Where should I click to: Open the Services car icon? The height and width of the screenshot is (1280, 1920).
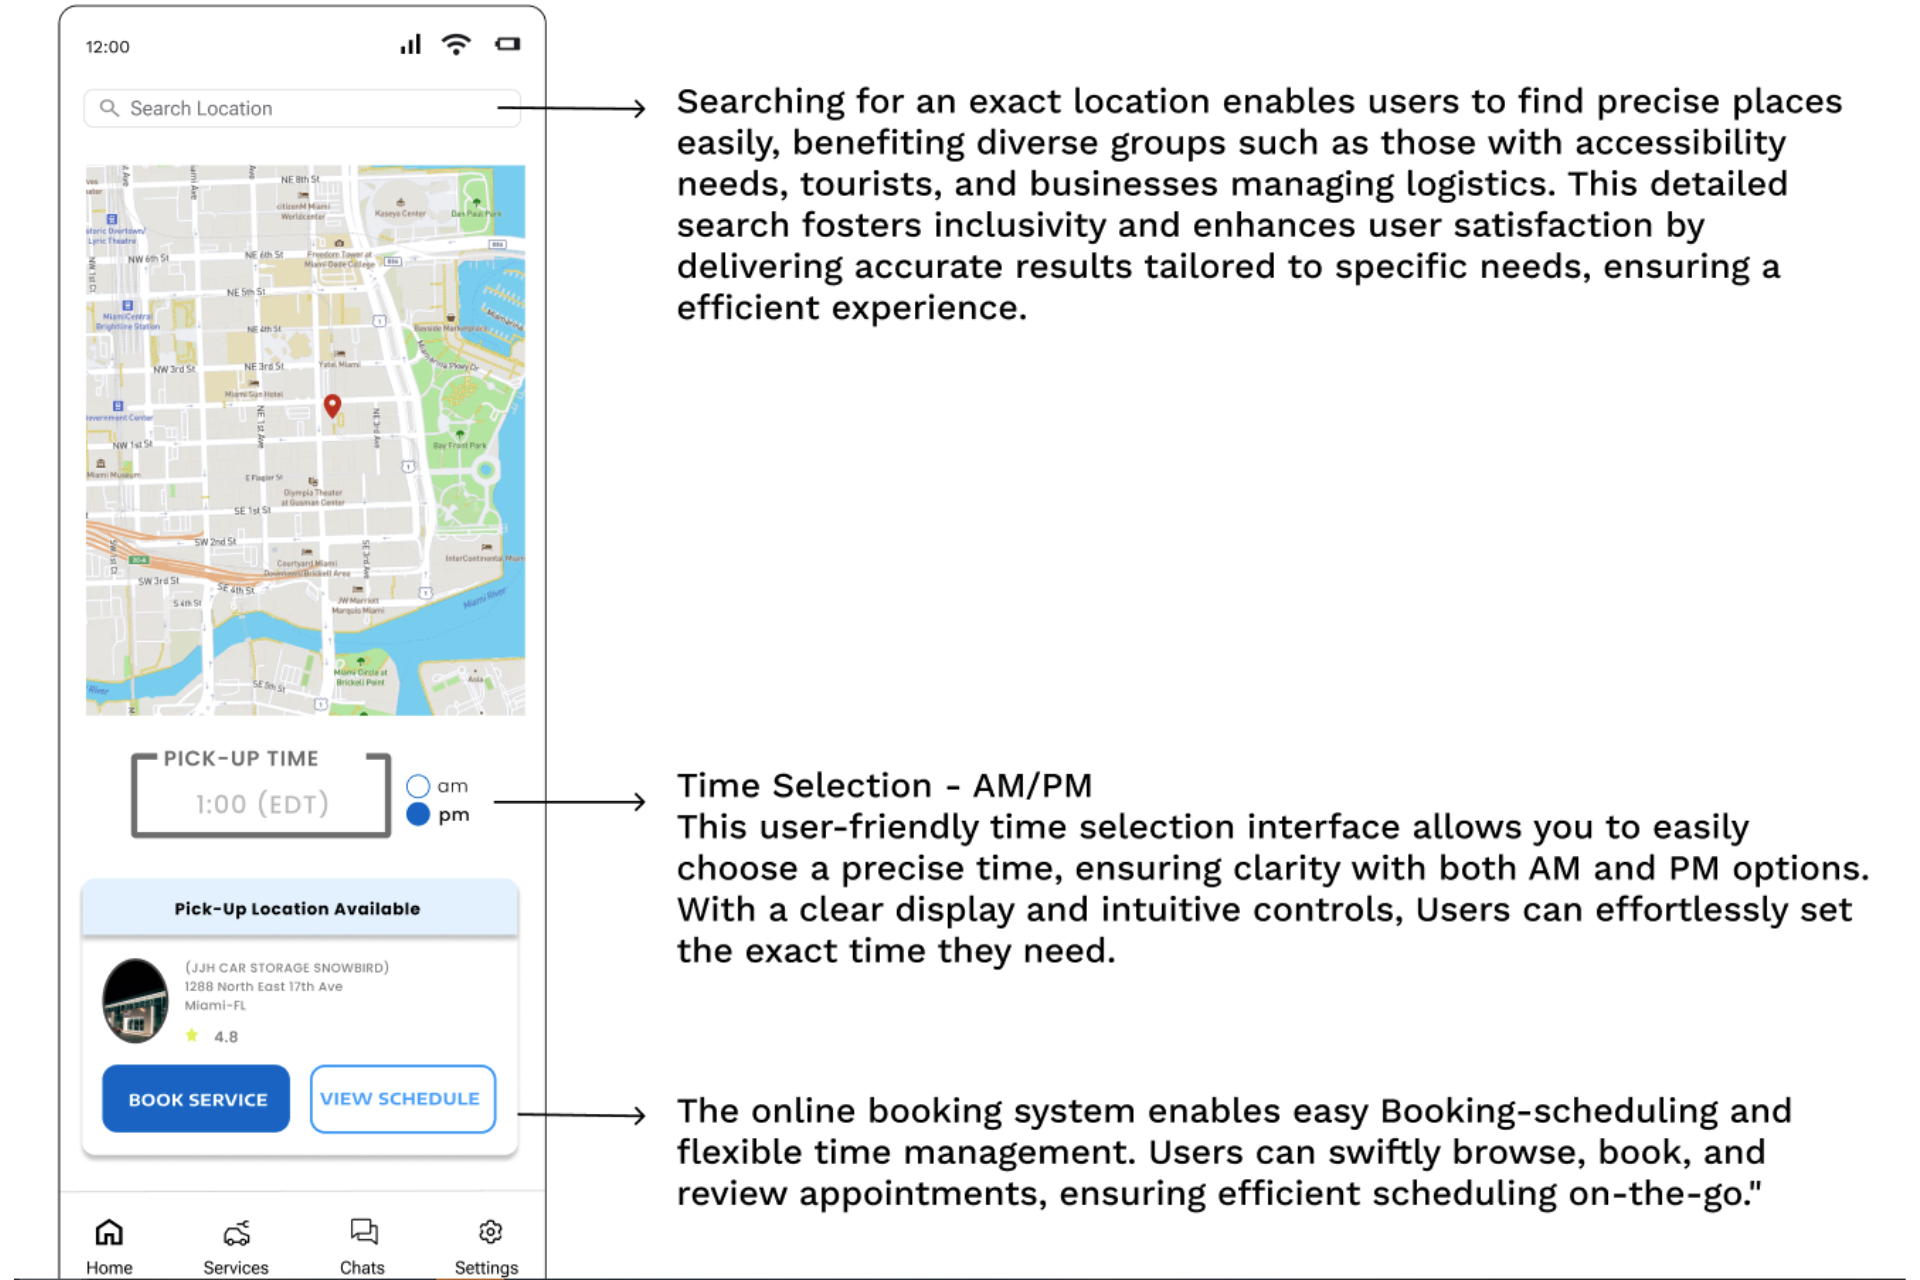[x=236, y=1232]
